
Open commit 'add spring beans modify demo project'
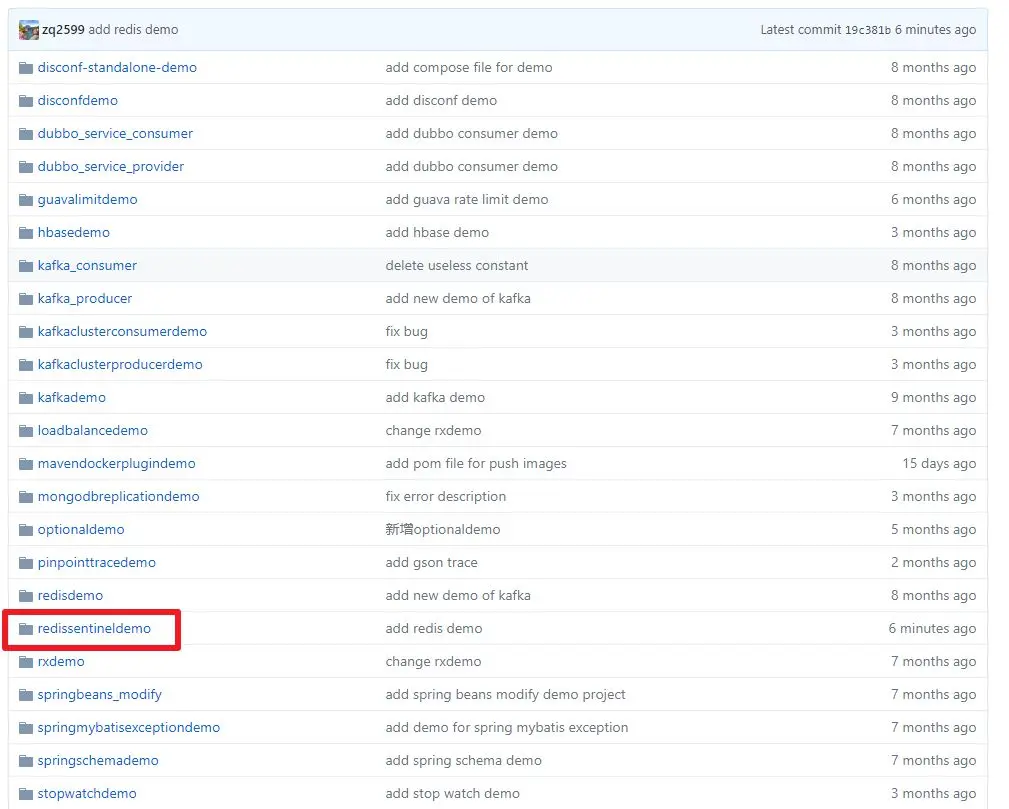506,694
